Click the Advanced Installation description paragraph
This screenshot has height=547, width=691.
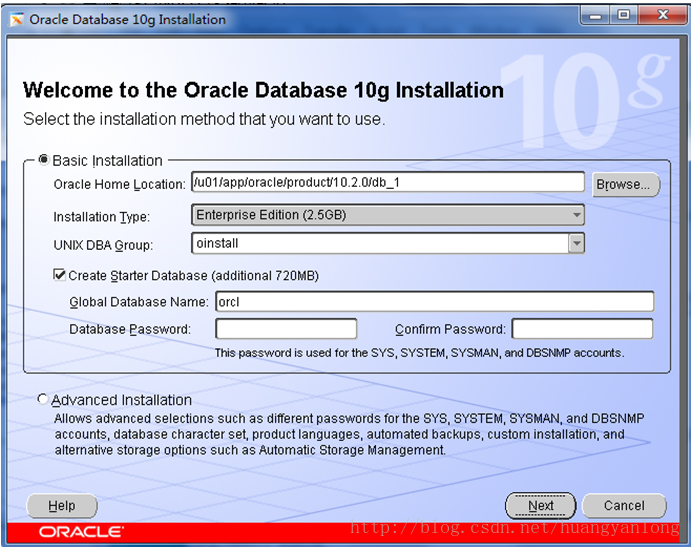pos(349,434)
